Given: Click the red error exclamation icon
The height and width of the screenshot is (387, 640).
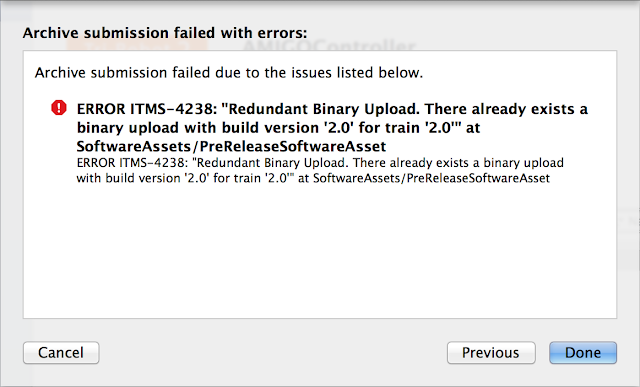Looking at the screenshot, I should point(59,108).
